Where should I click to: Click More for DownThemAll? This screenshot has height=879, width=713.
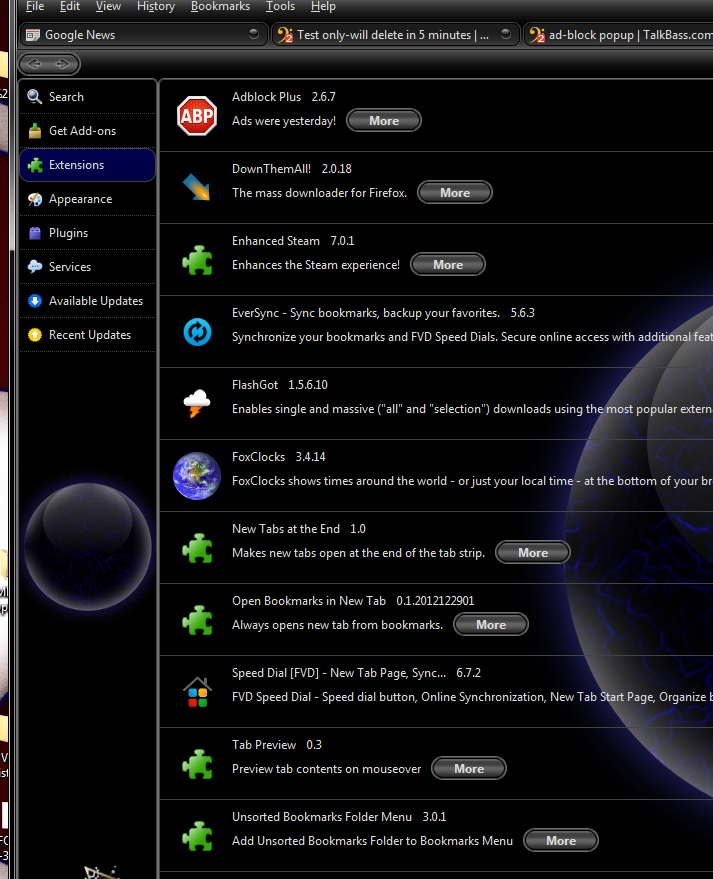(455, 192)
